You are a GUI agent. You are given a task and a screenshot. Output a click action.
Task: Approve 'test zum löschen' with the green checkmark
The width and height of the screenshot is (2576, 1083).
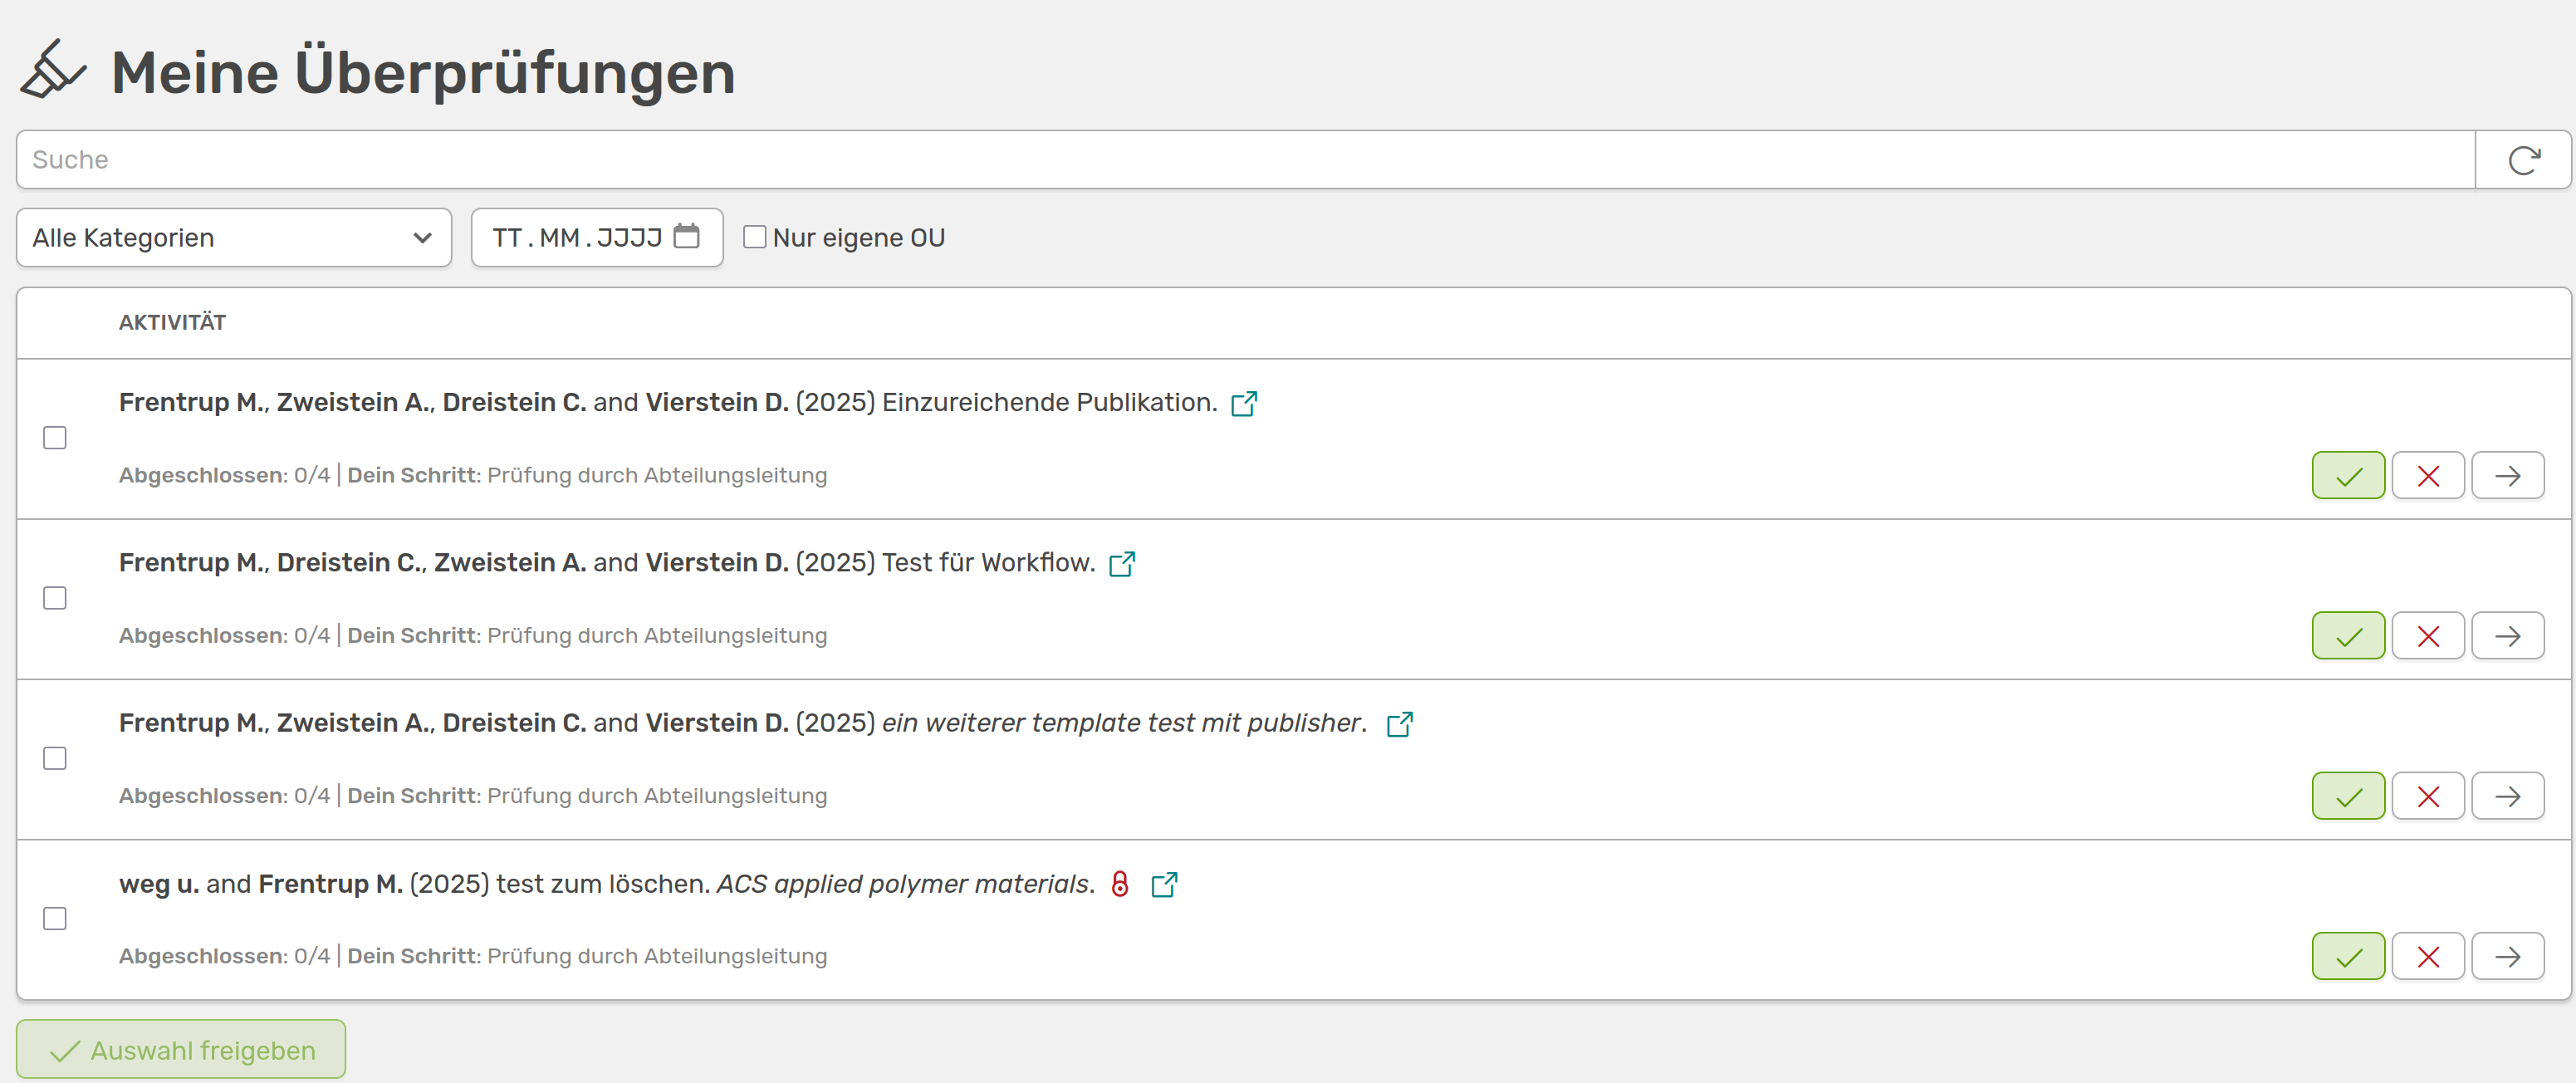(2347, 957)
